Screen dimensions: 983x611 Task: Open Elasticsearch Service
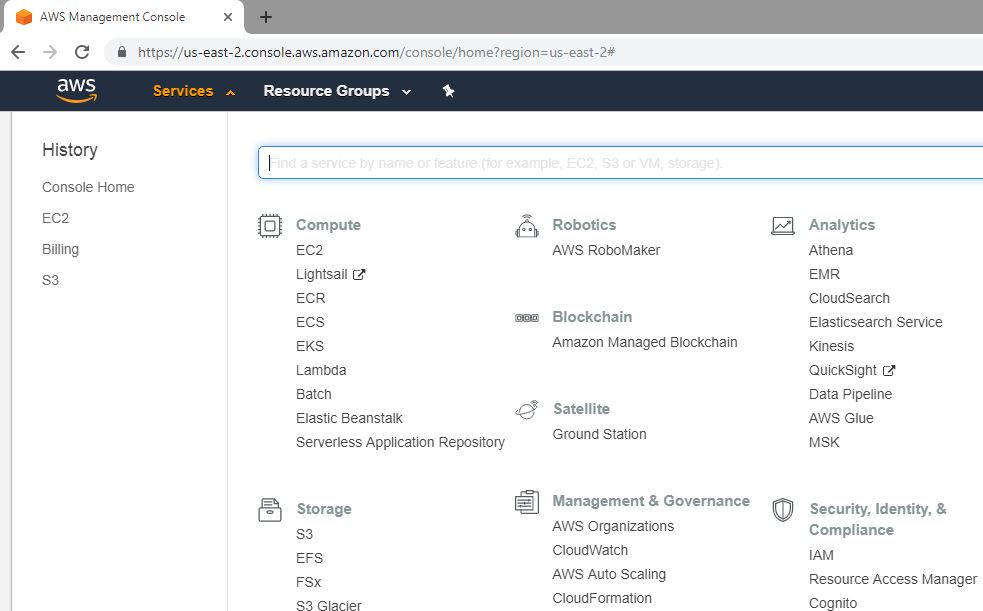[875, 322]
